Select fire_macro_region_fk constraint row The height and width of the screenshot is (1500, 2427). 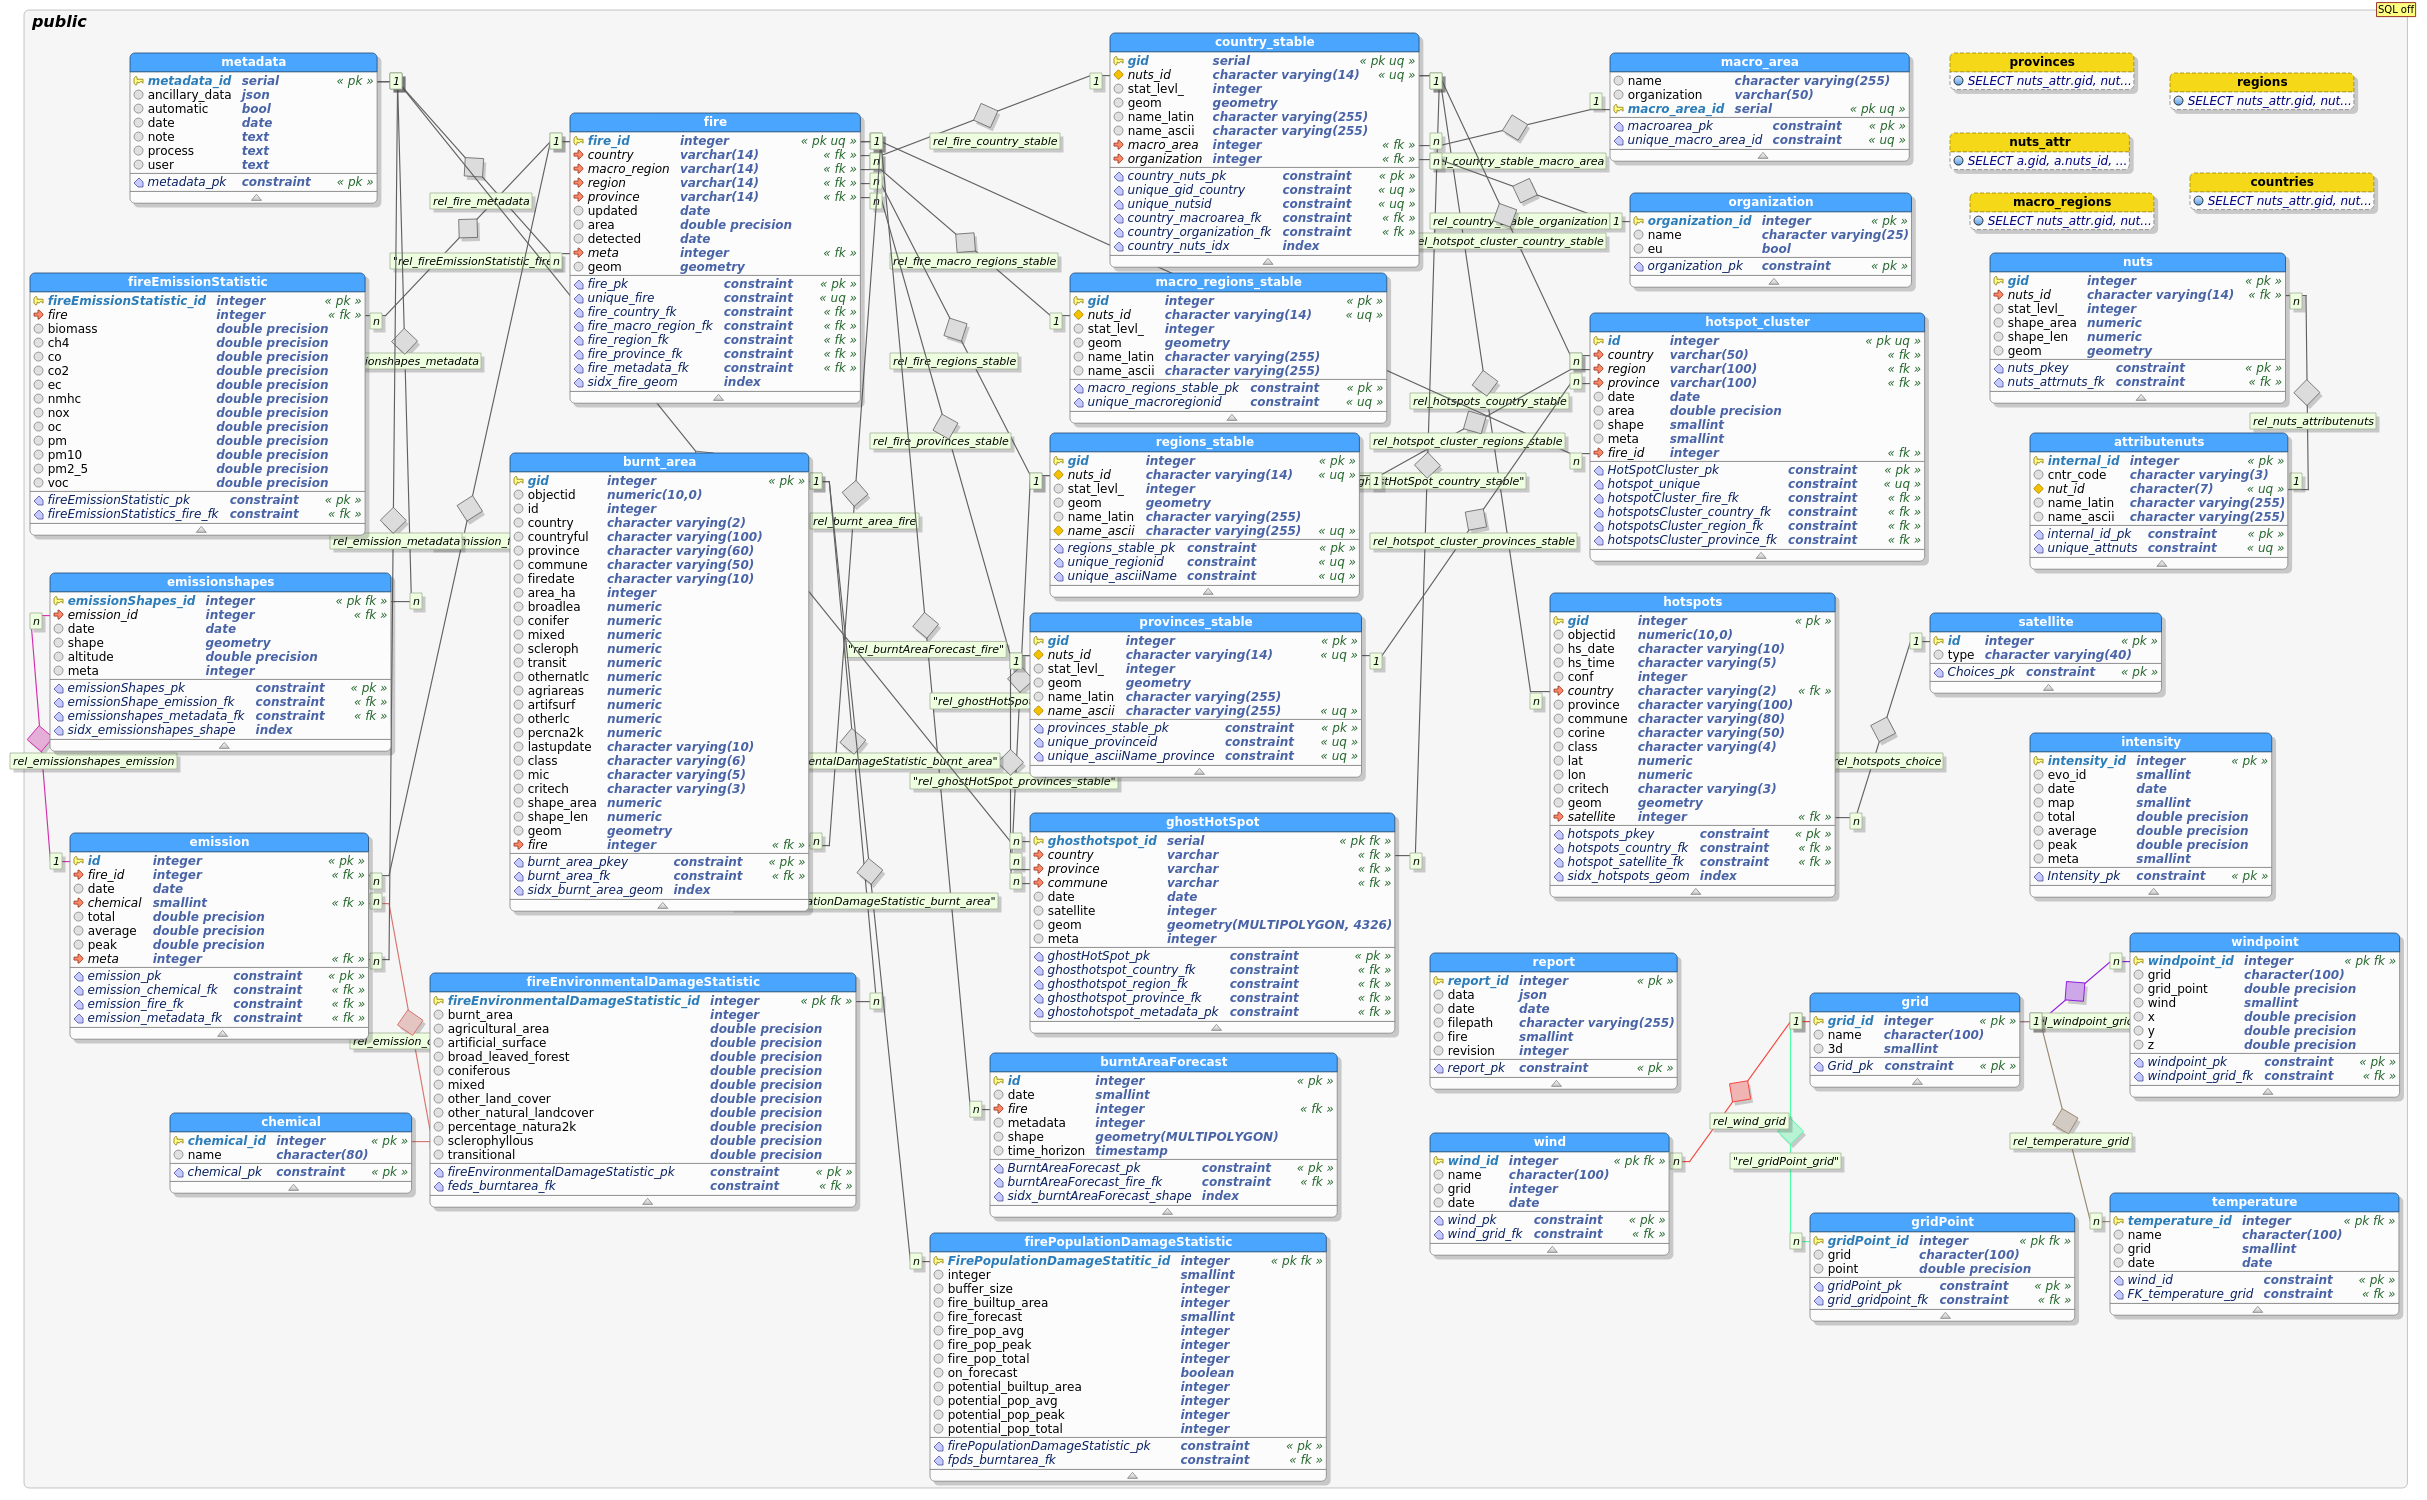[715, 326]
